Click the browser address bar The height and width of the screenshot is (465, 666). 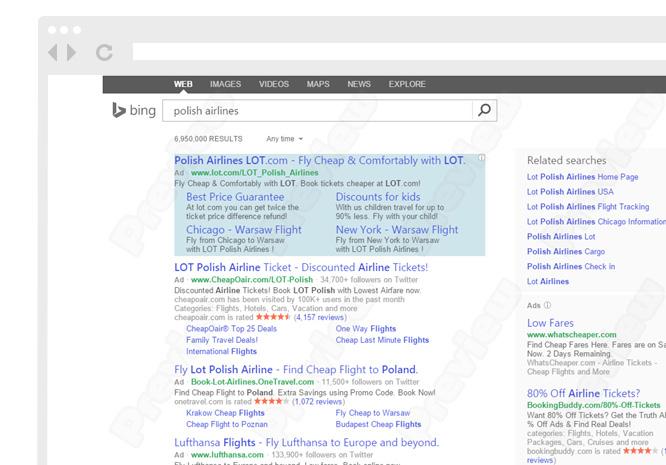[399, 52]
